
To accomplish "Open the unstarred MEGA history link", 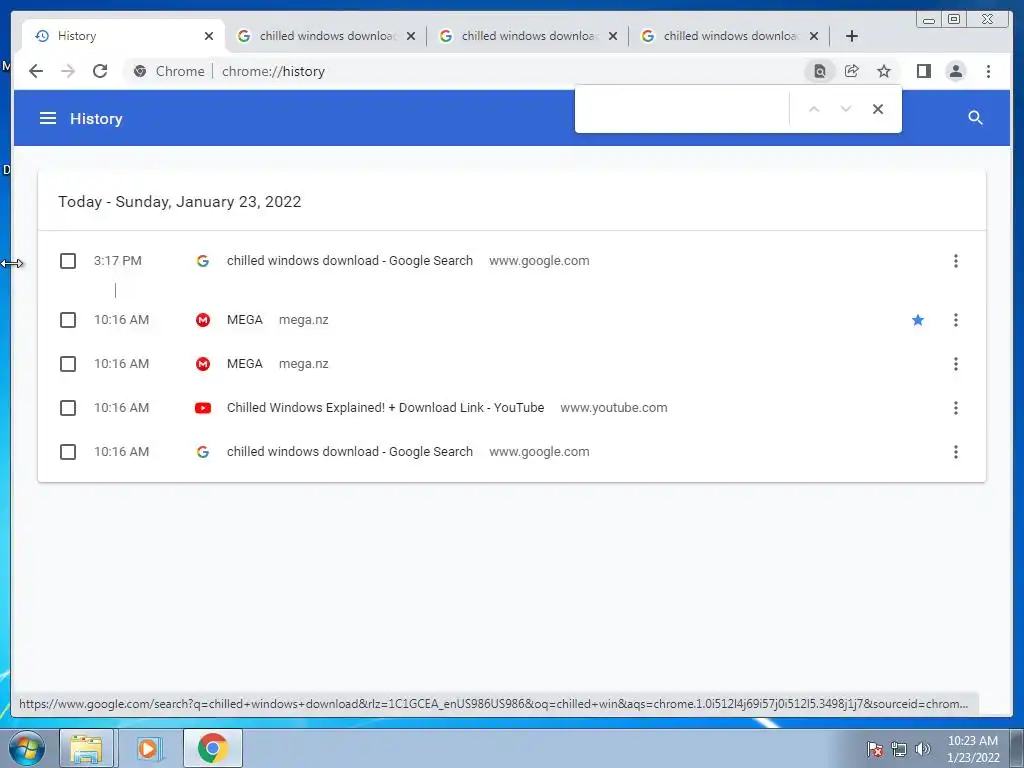I will click(x=245, y=364).
